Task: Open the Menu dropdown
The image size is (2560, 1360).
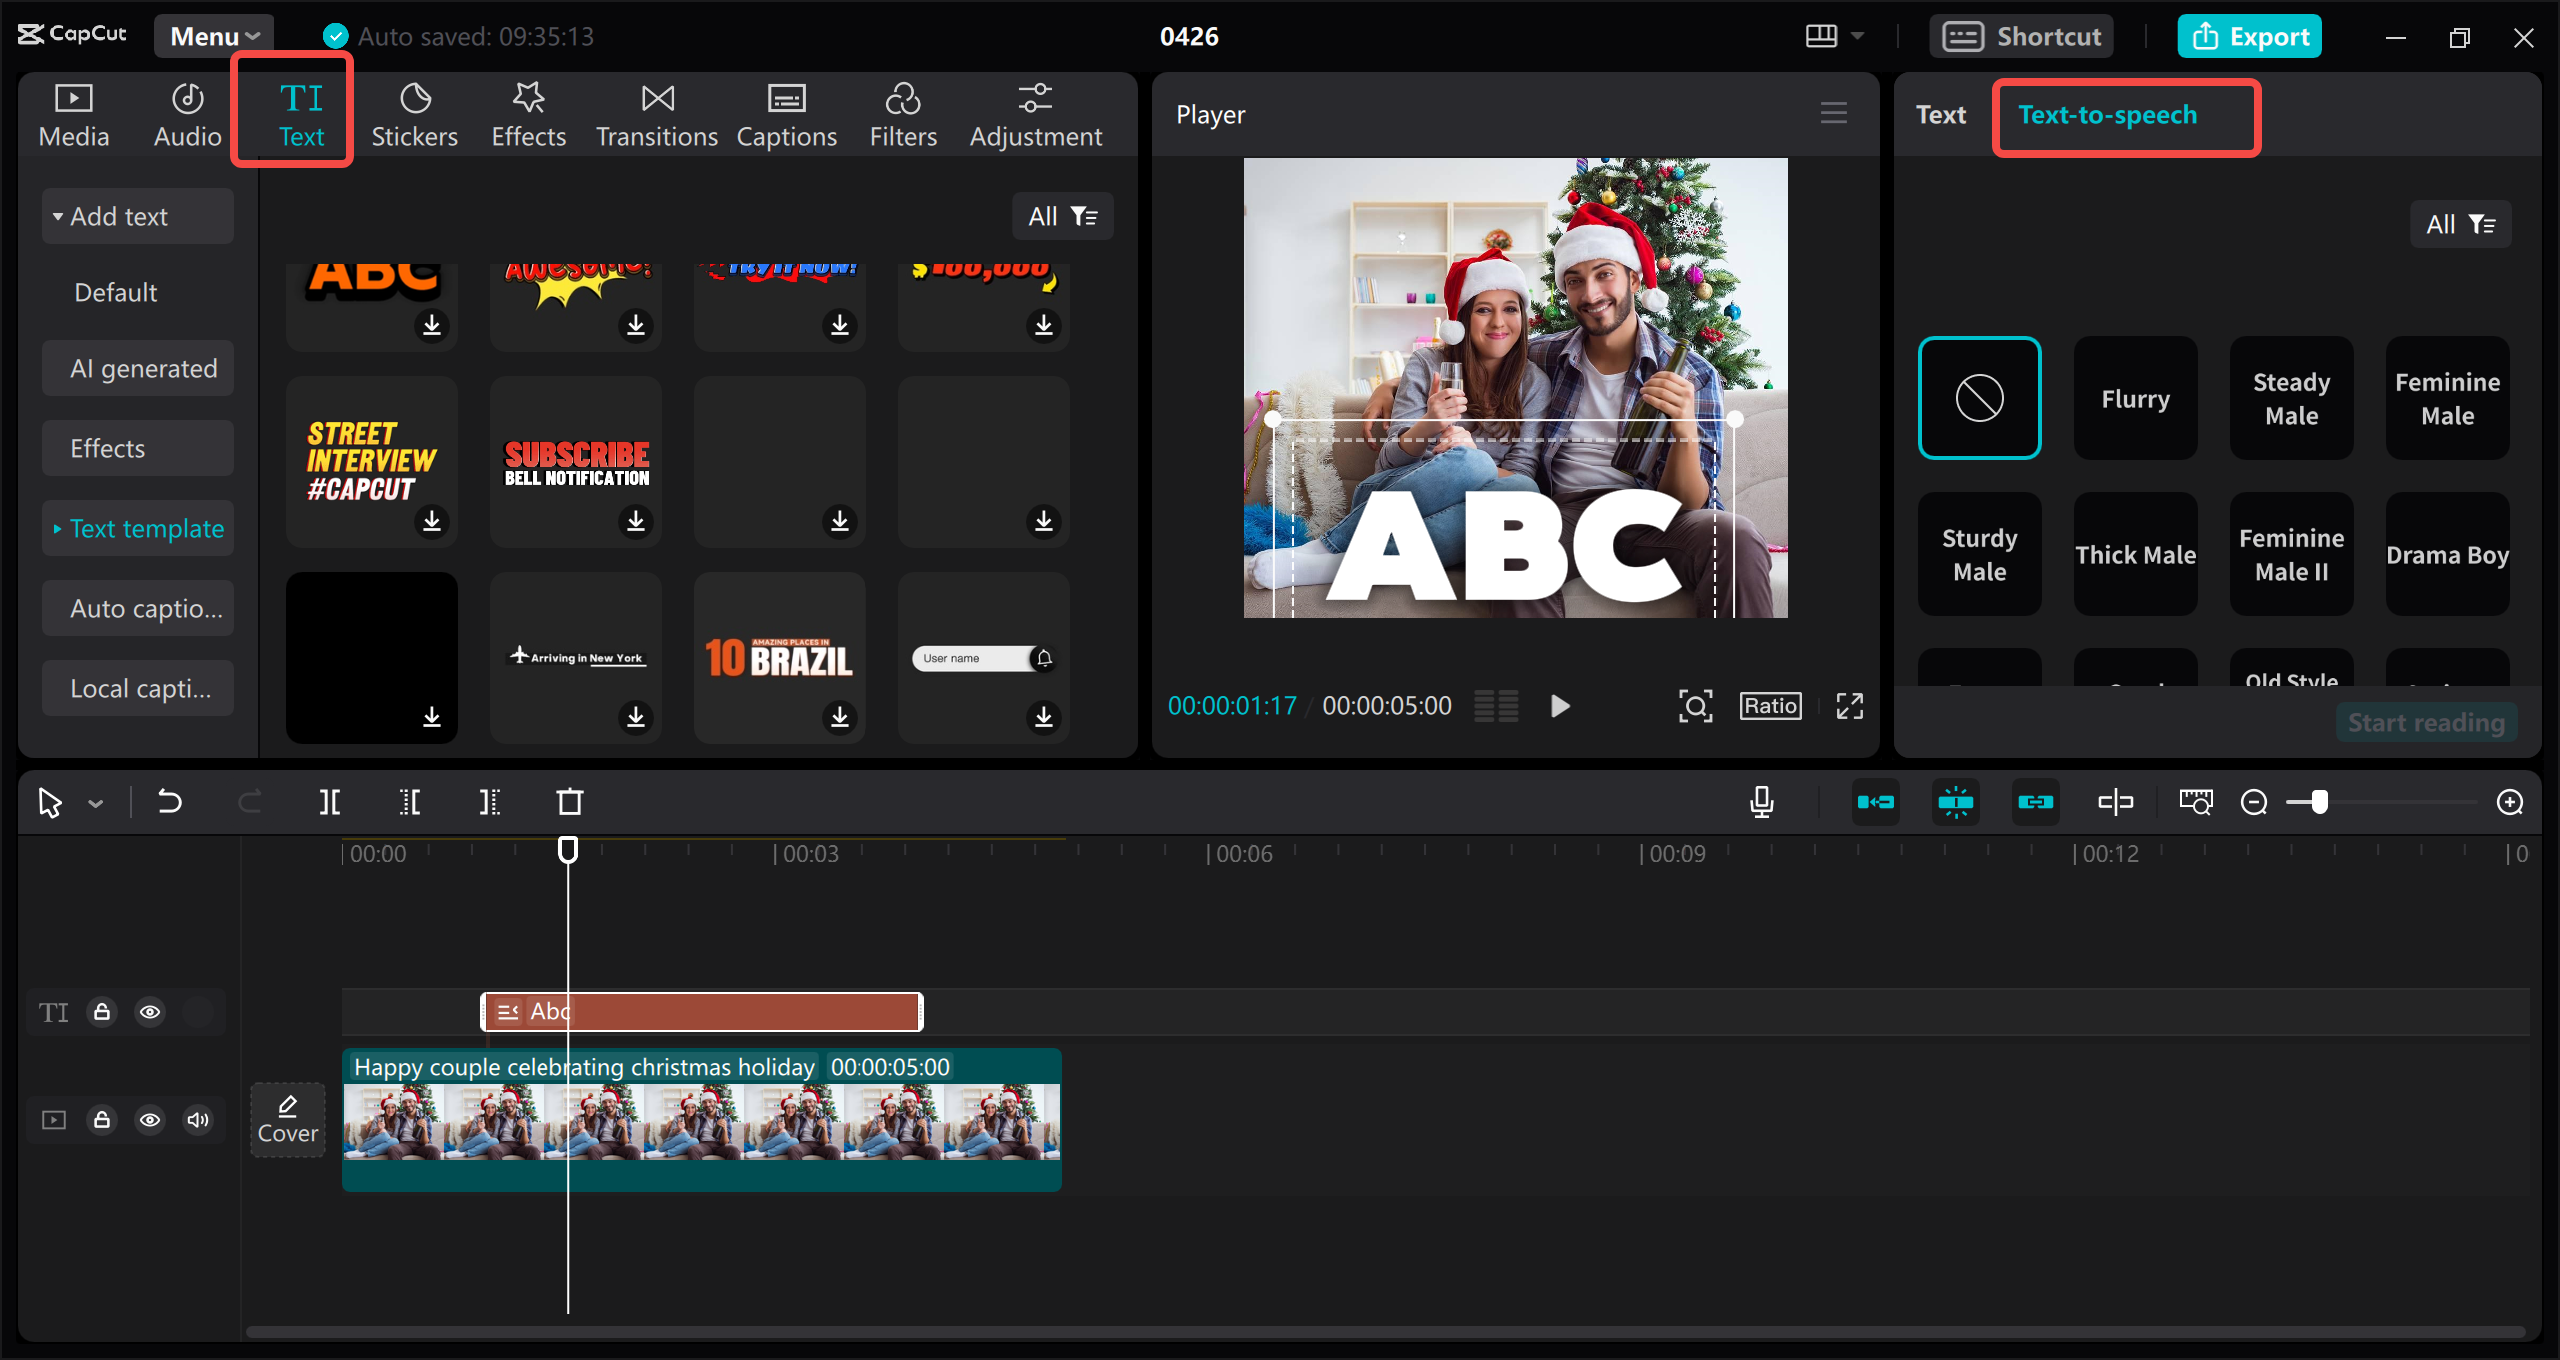Action: [x=214, y=36]
